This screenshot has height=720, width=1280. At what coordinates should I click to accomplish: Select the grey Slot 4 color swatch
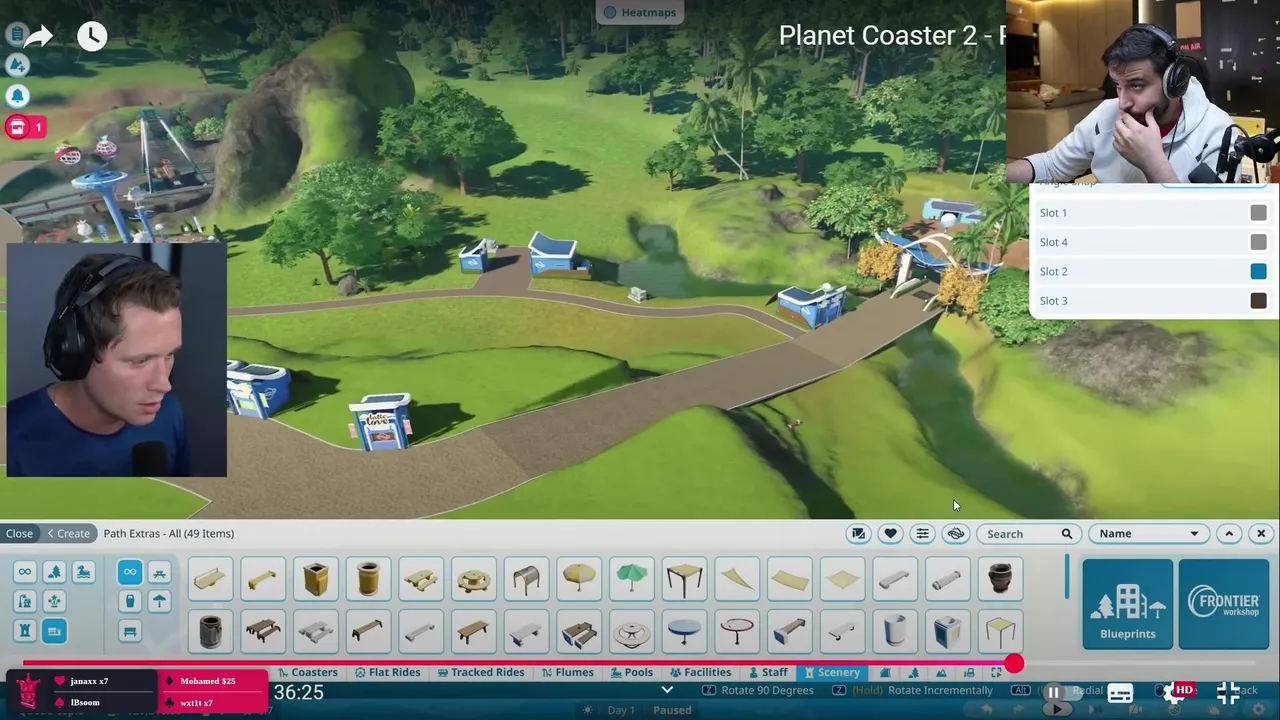(x=1258, y=242)
